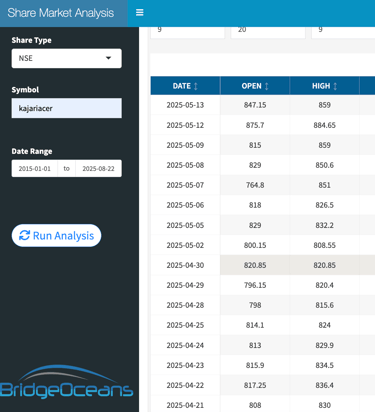The height and width of the screenshot is (412, 375).
Task: Click open value 764.8
Action: (255, 185)
